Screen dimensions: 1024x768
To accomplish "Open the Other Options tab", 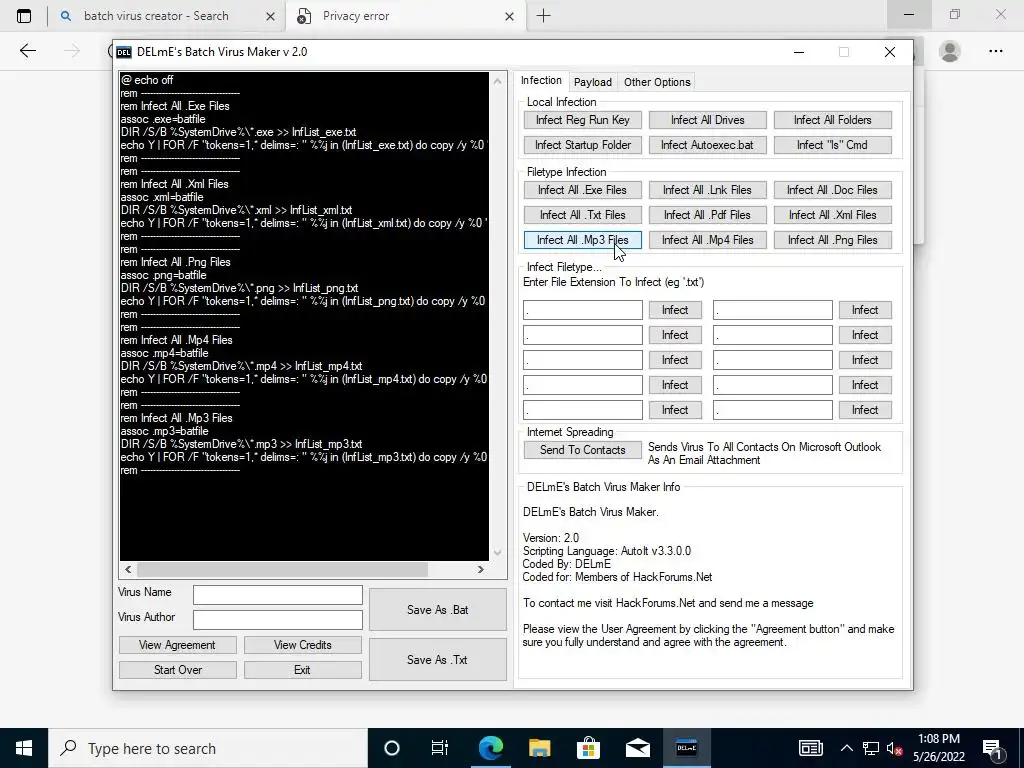I will tap(656, 82).
